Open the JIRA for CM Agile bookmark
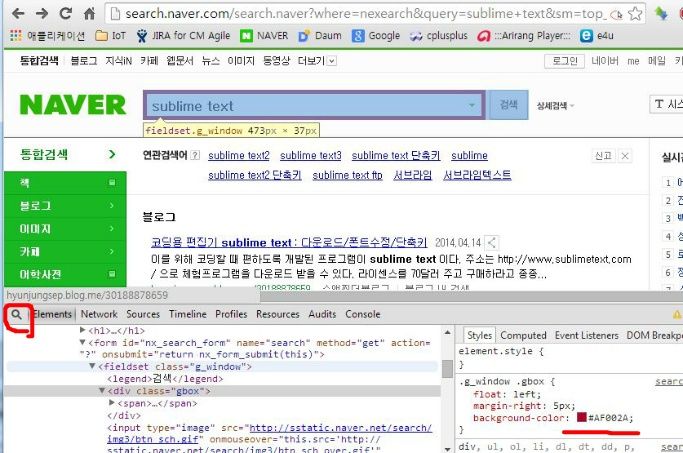This screenshot has height=453, width=683. 183,36
